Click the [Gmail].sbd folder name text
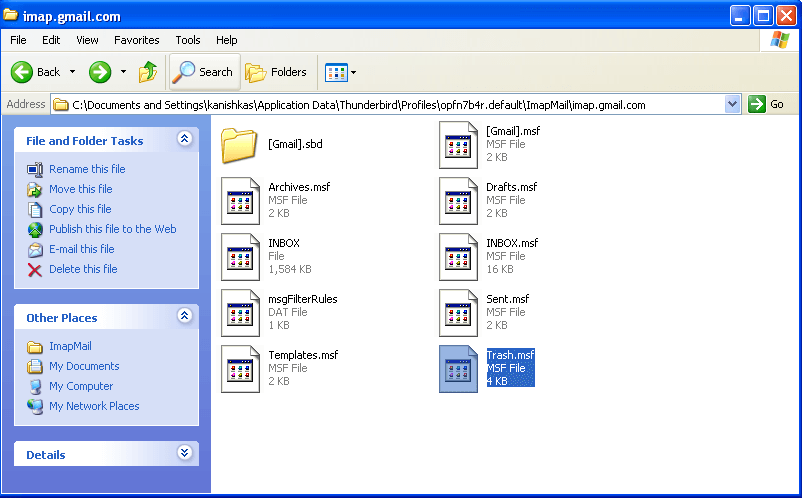Screen dimensions: 802x498 click(x=295, y=144)
